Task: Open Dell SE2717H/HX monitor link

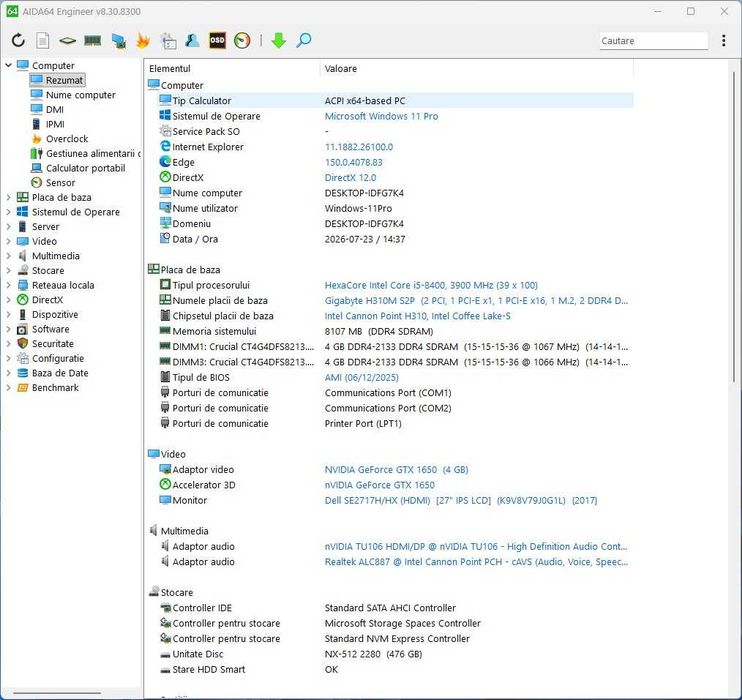Action: (x=461, y=500)
